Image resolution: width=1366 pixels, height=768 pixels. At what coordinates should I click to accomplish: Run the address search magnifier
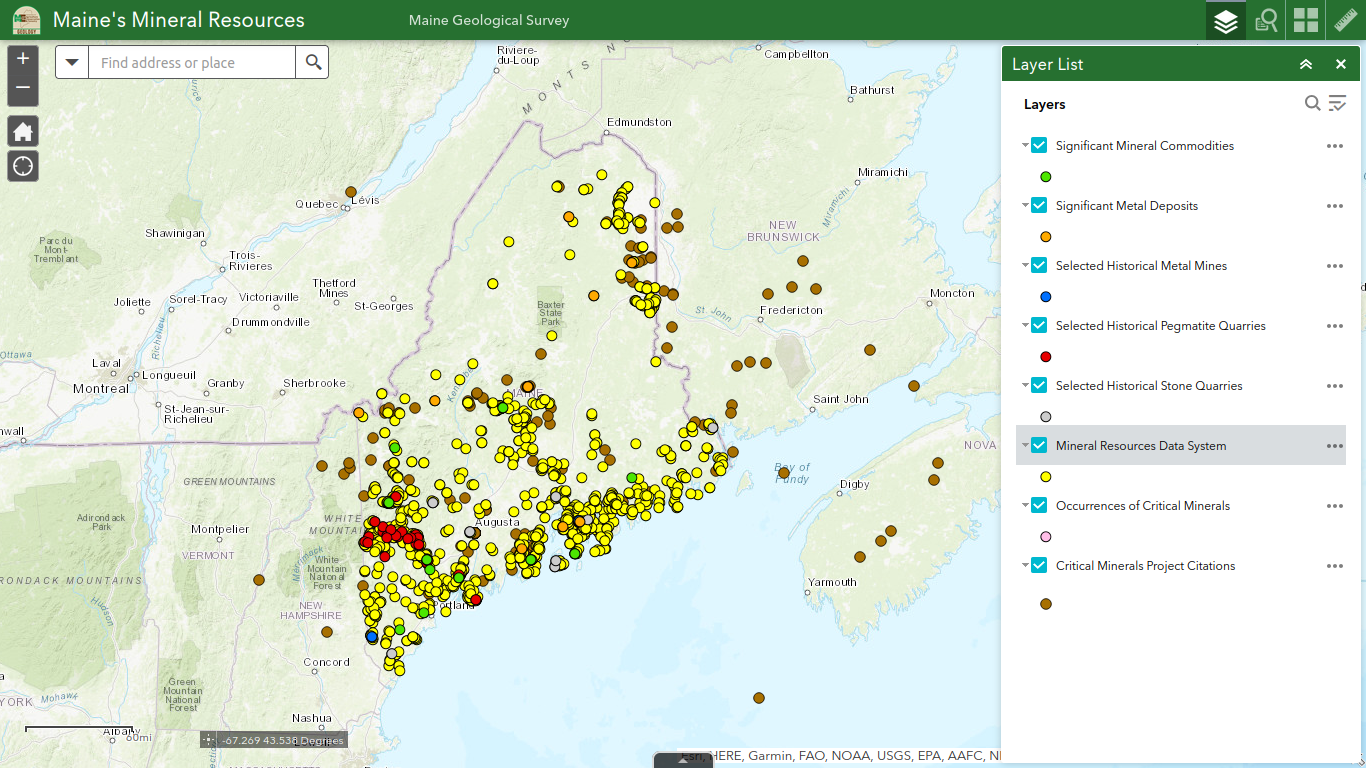313,62
